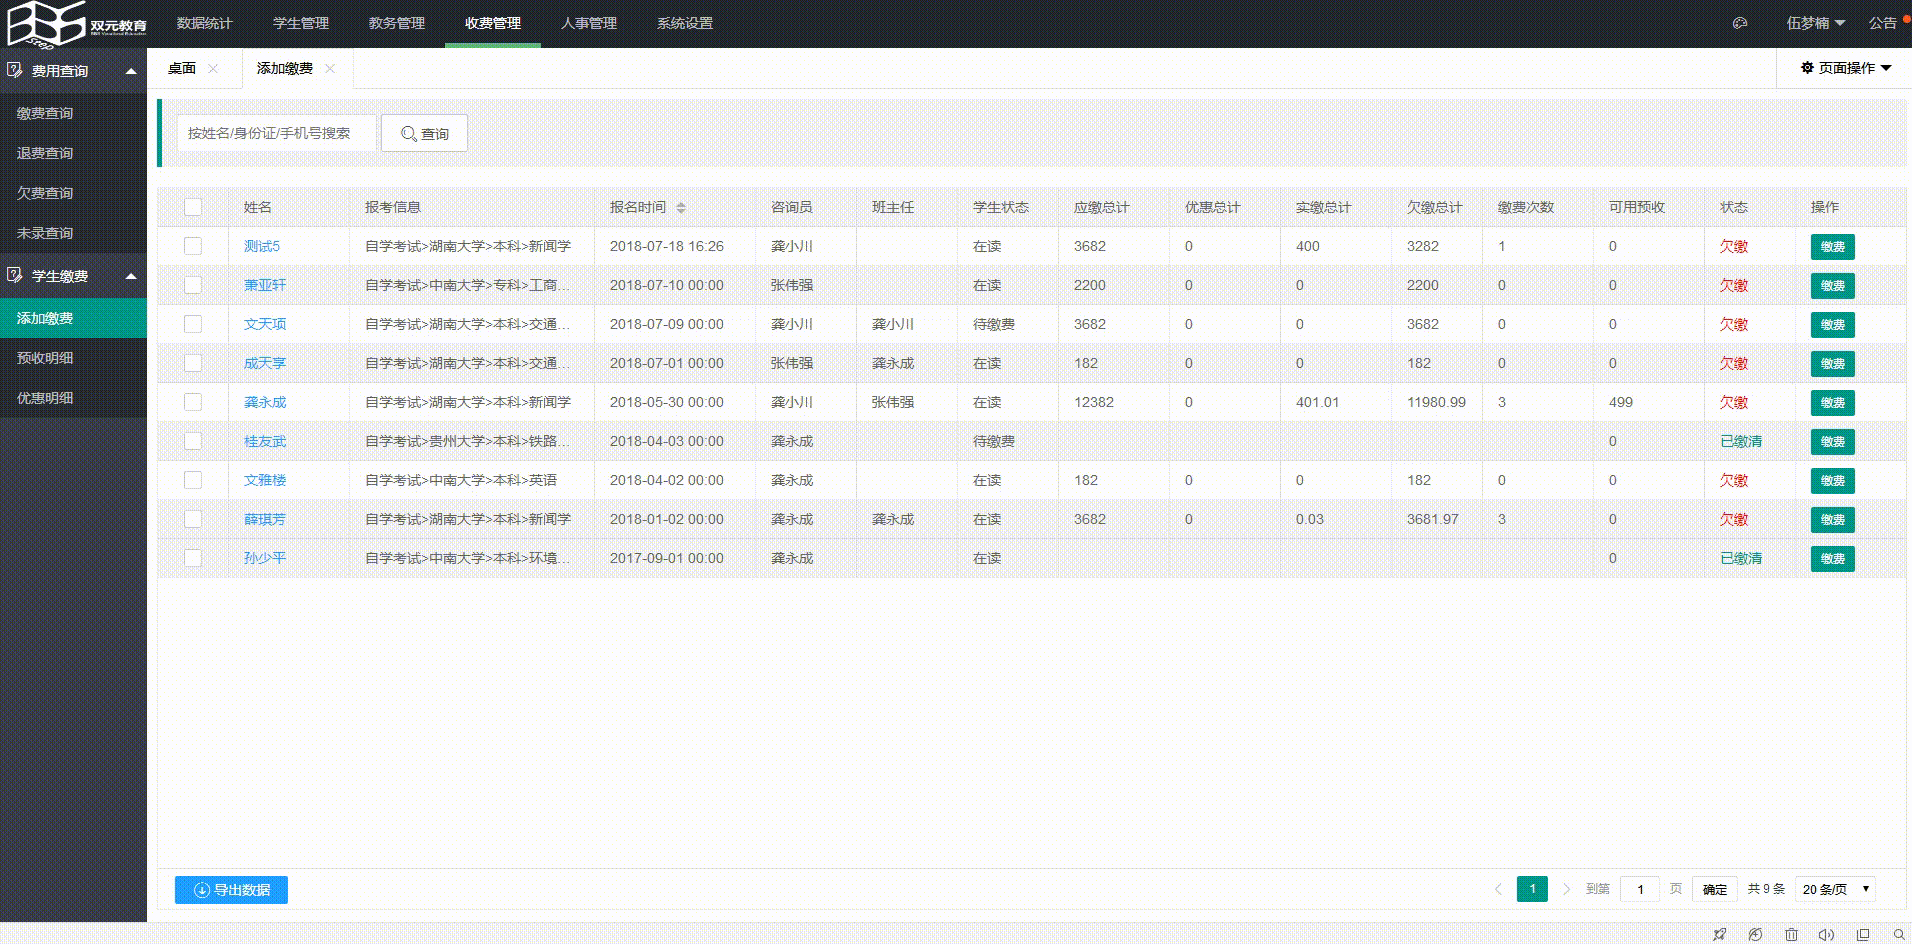
Task: Select 欠费查询 in the left sidebar
Action: [45, 193]
